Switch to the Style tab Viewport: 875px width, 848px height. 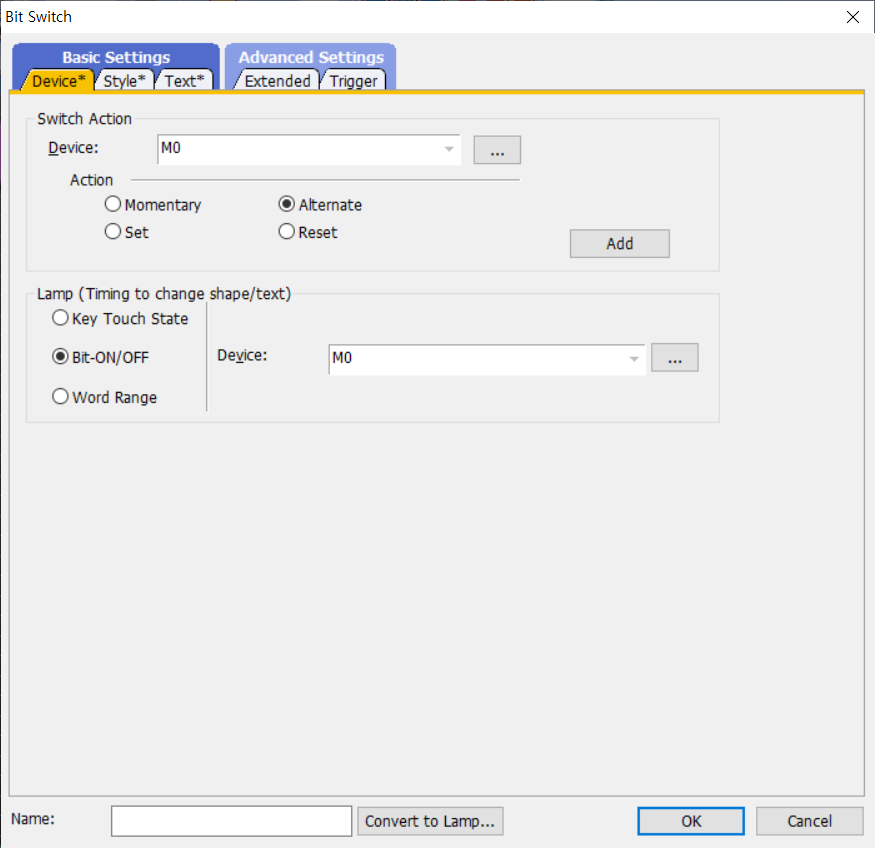click(x=124, y=81)
